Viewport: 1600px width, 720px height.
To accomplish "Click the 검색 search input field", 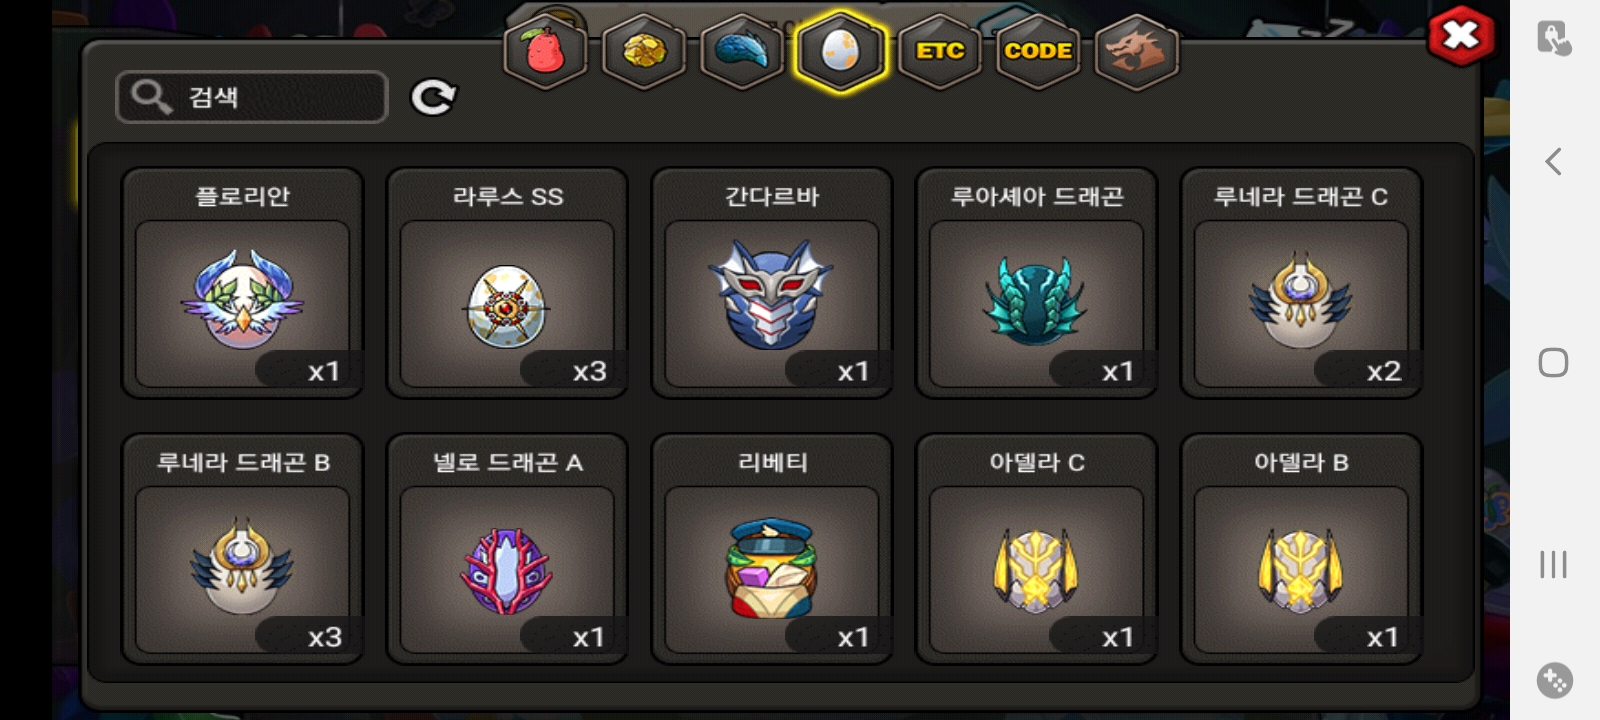I will pos(252,97).
